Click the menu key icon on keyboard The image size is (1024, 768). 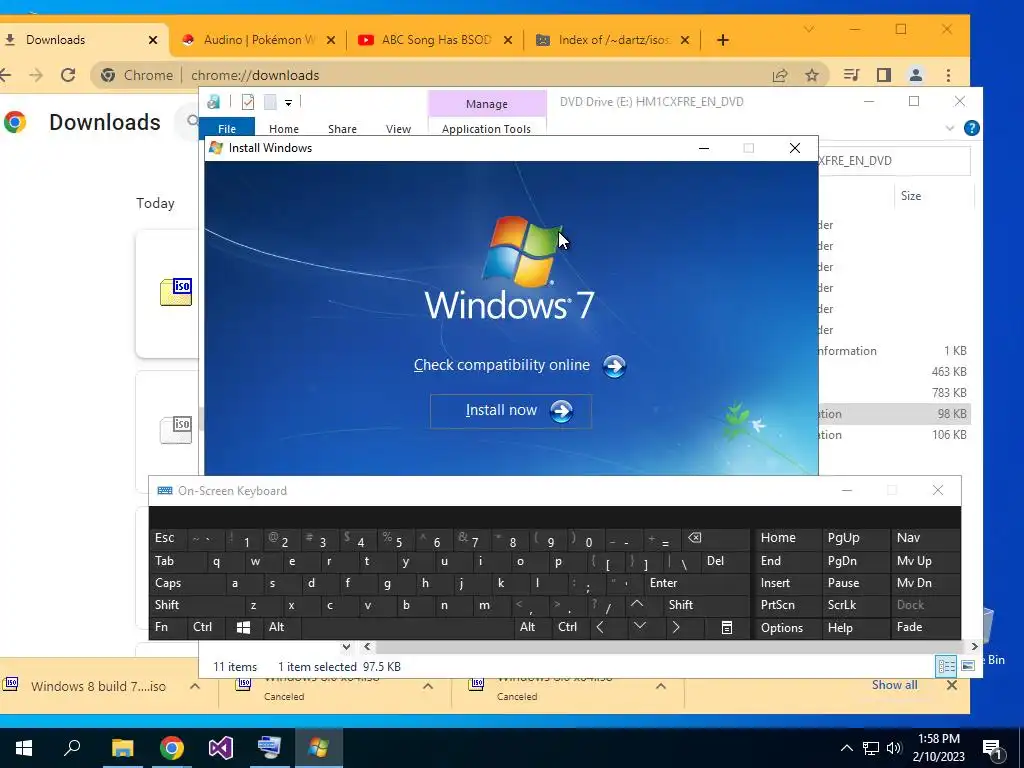tap(726, 628)
